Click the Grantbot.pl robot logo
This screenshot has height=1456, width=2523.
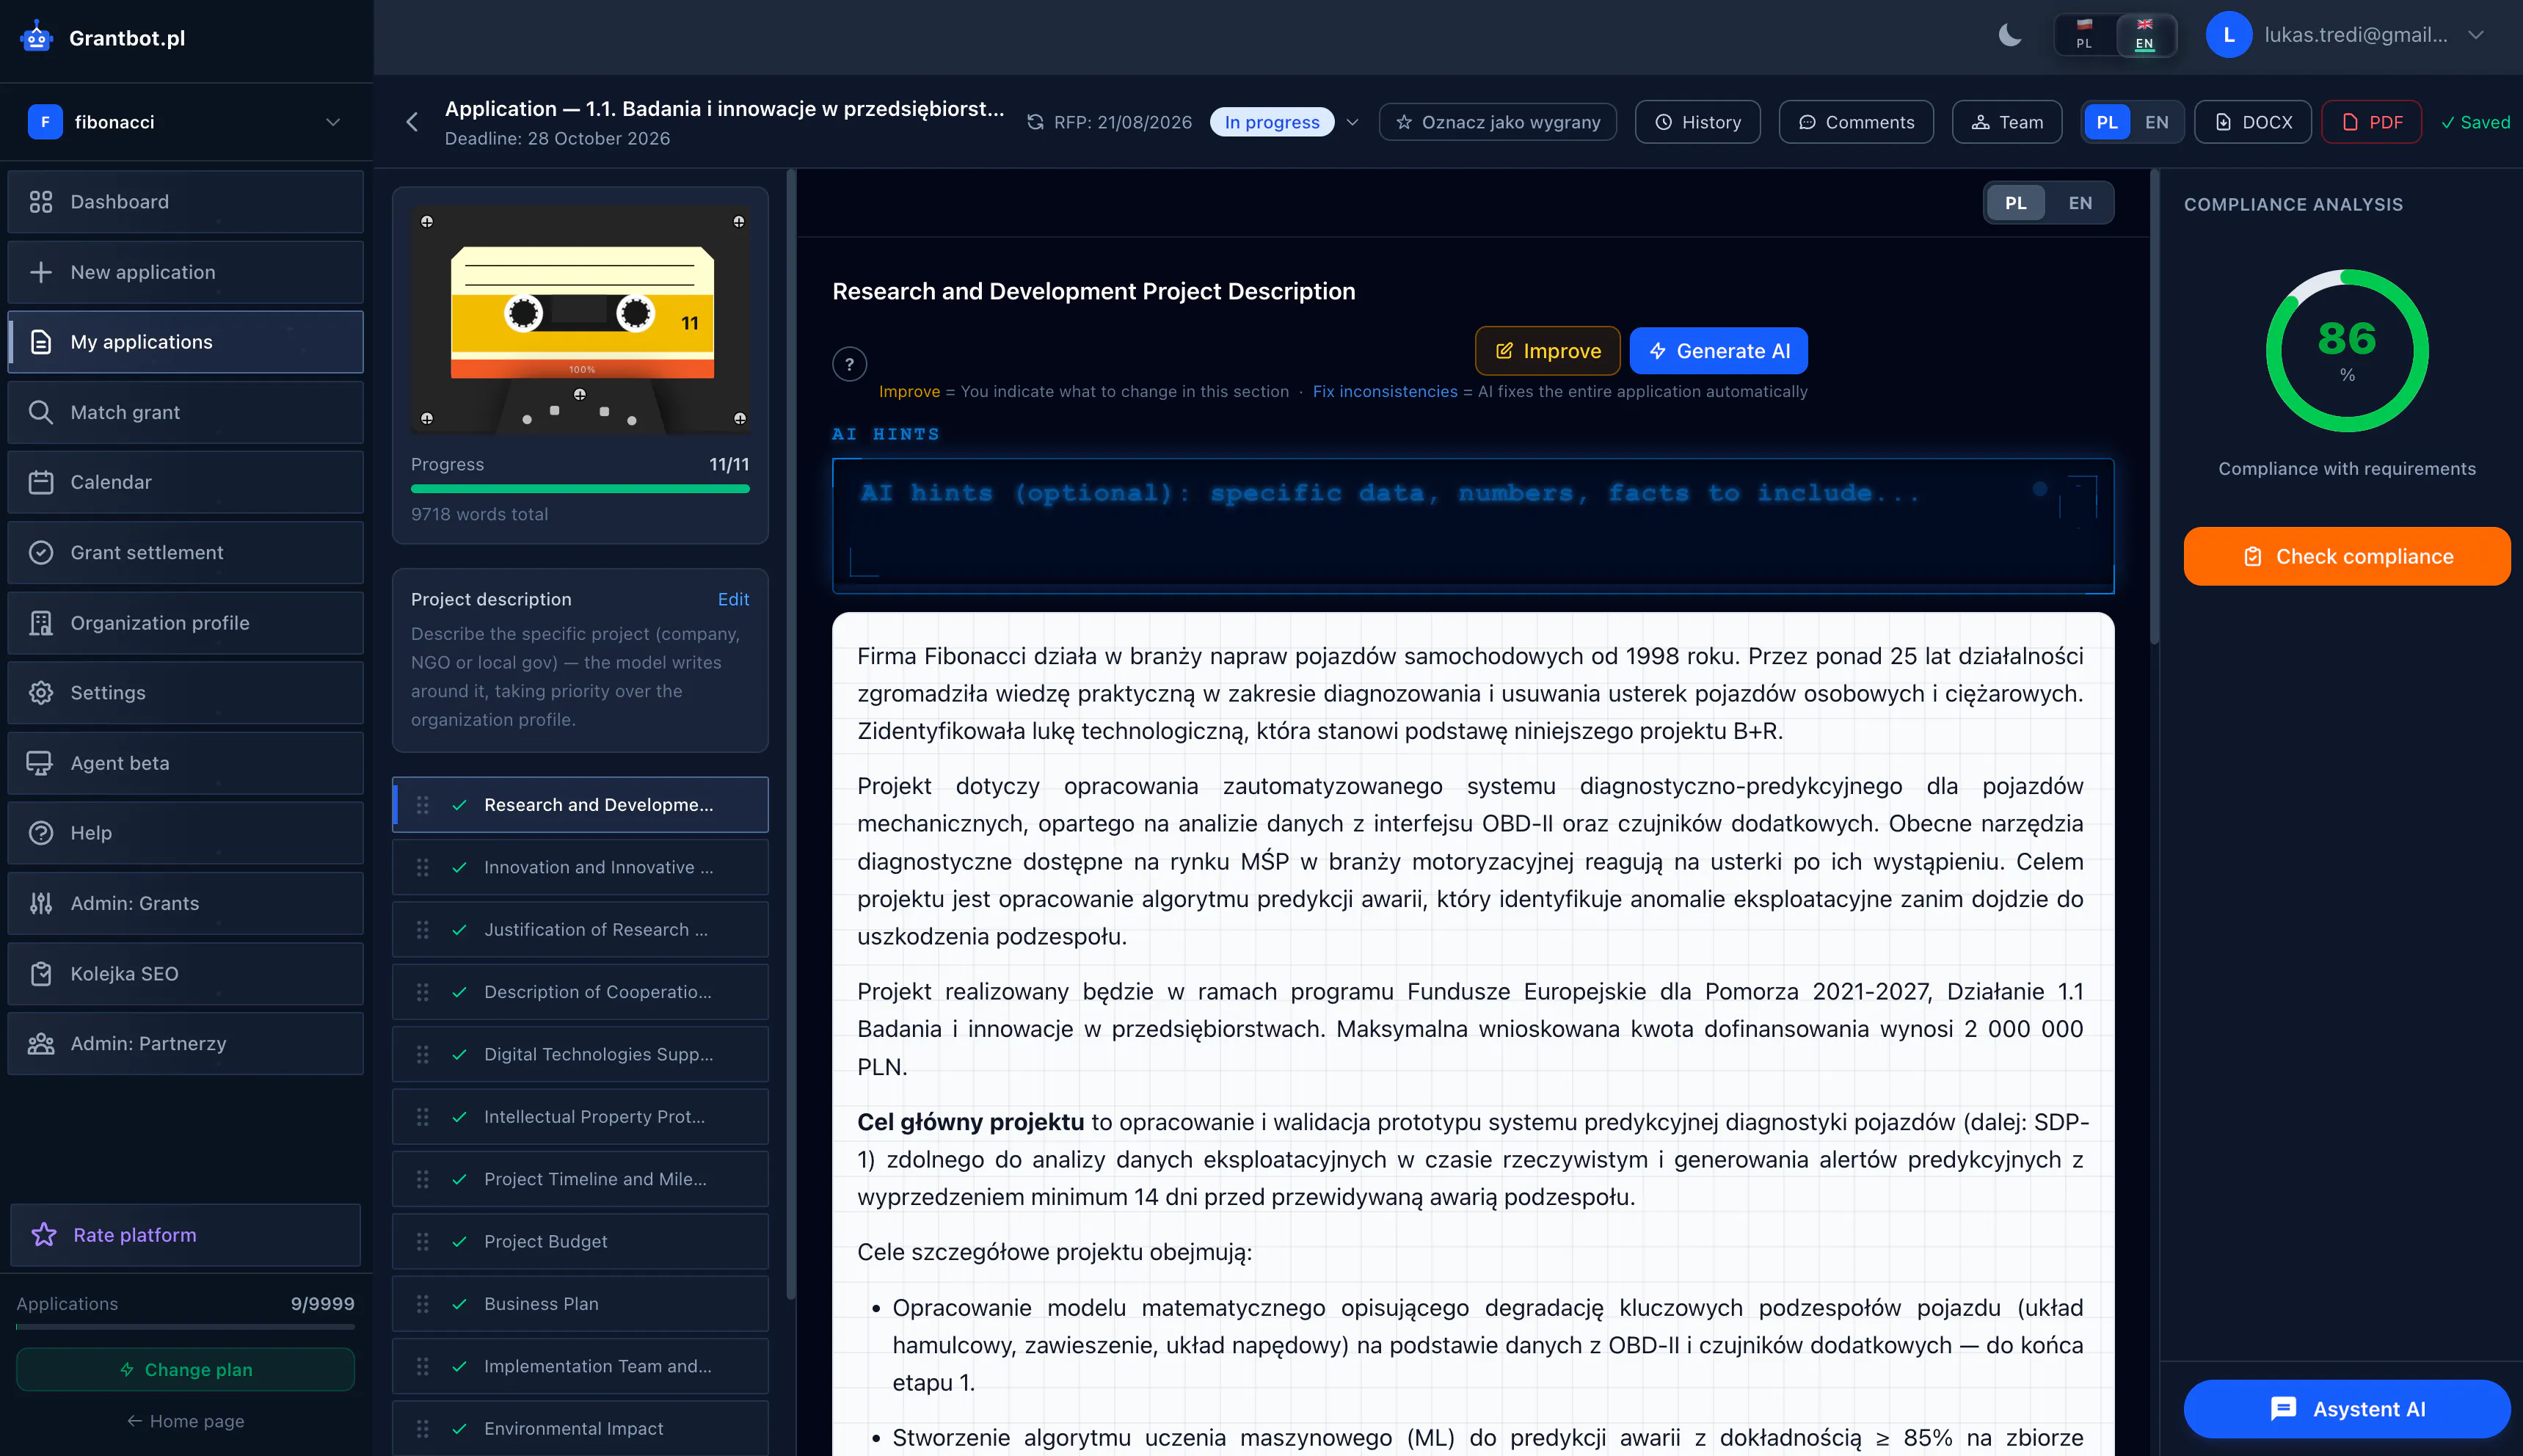36,38
